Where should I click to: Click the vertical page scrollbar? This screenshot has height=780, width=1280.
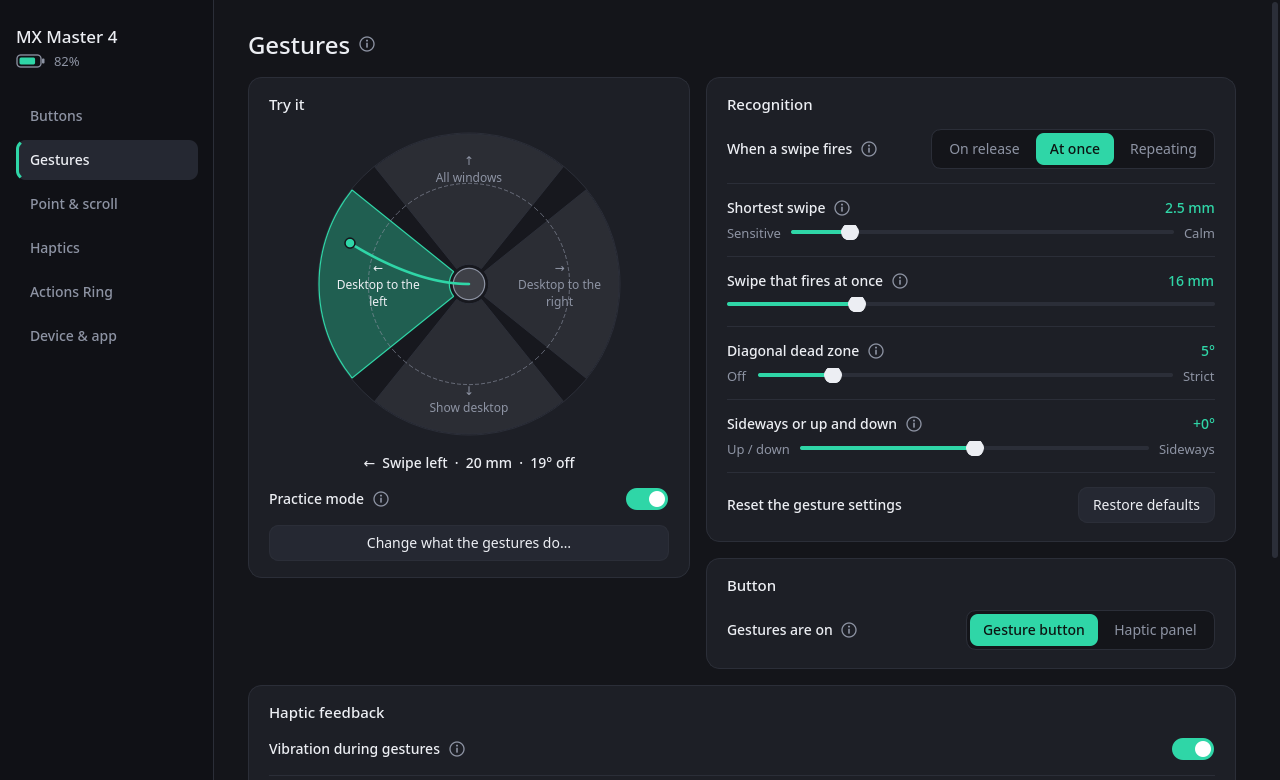coord(1274,280)
